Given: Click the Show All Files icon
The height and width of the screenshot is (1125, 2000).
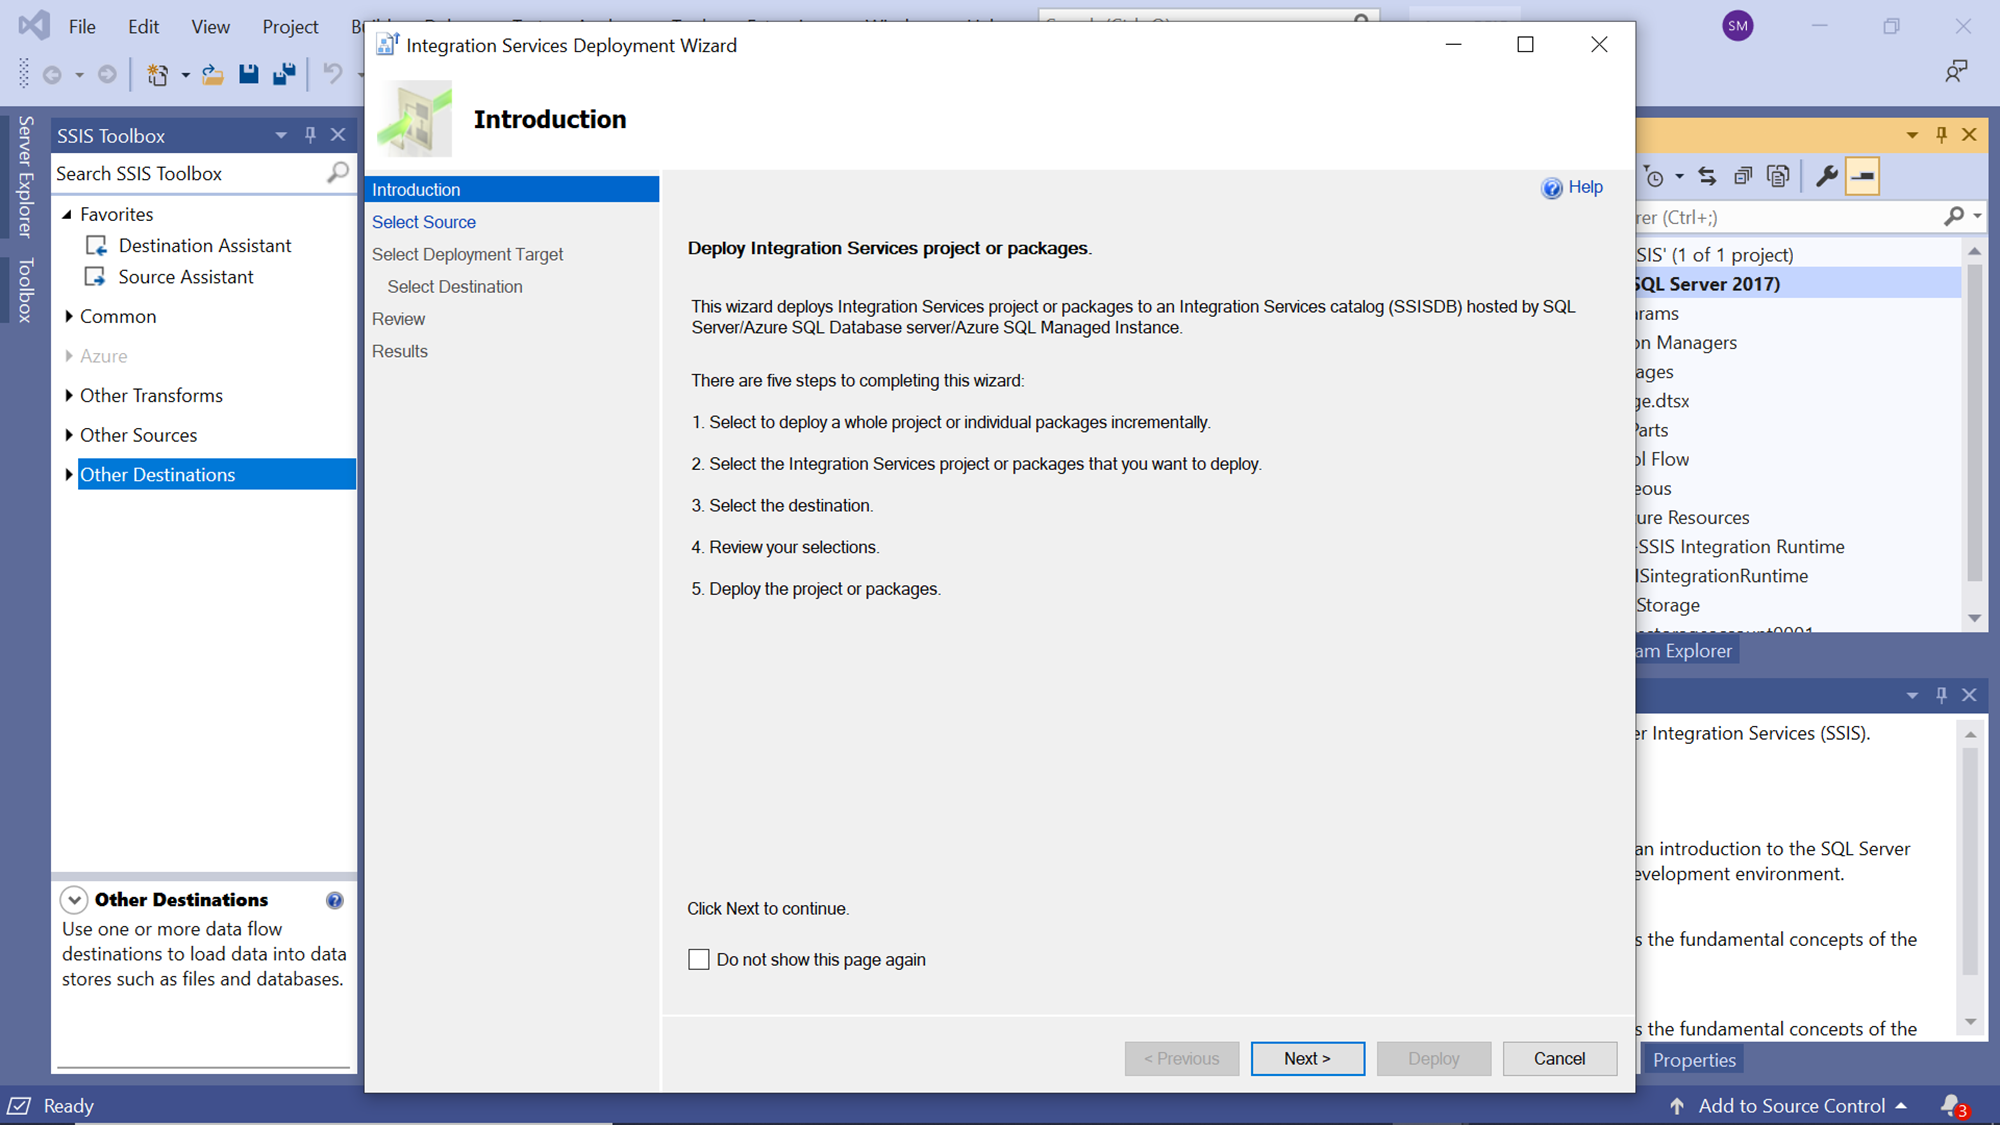Looking at the screenshot, I should pos(1778,177).
